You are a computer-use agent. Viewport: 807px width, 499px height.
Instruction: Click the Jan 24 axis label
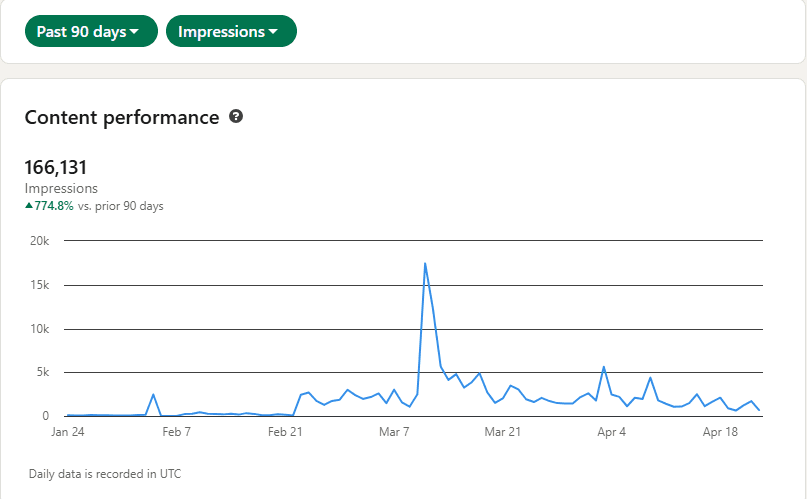click(x=67, y=432)
